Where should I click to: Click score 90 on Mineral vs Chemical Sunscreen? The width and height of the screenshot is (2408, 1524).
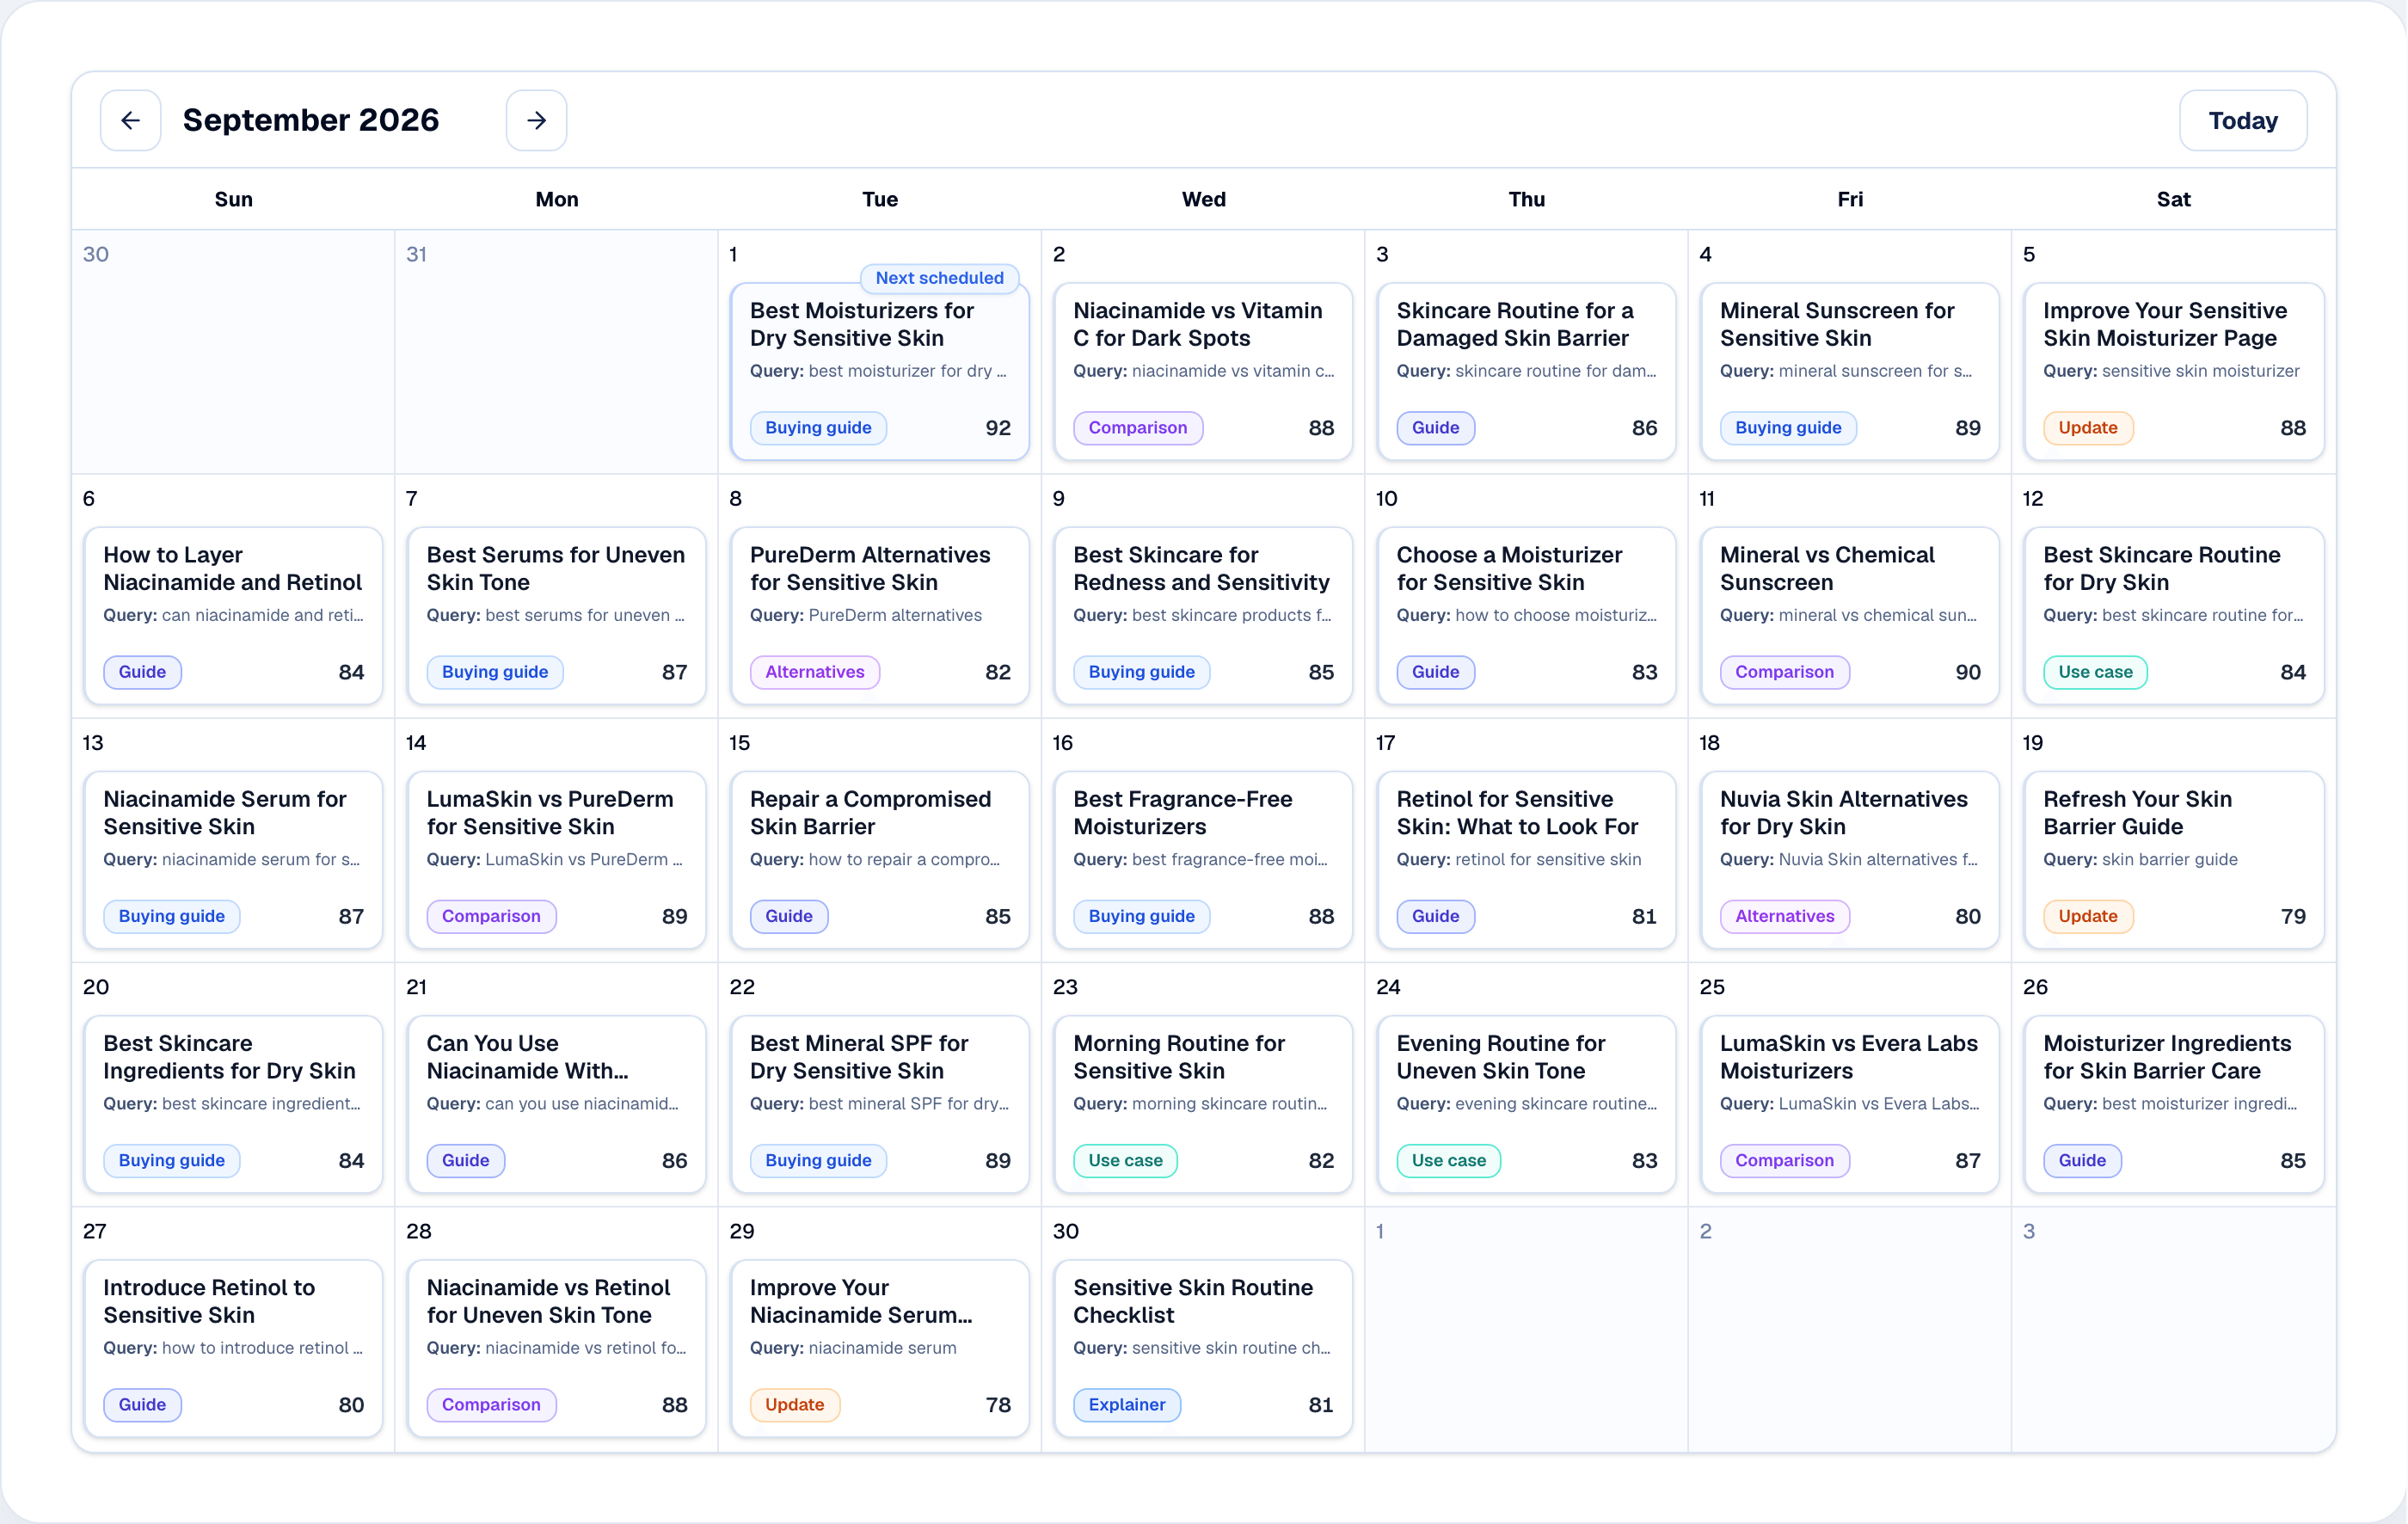(x=1967, y=672)
